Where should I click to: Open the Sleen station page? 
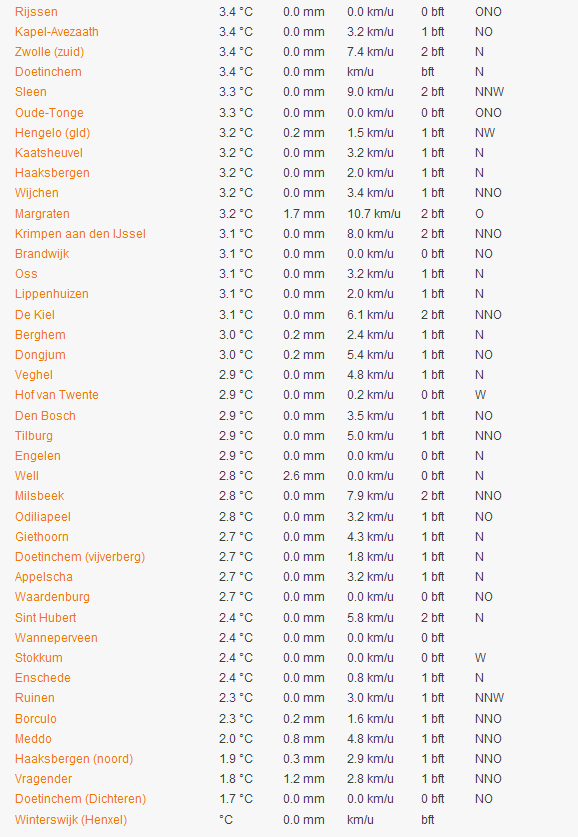point(30,92)
